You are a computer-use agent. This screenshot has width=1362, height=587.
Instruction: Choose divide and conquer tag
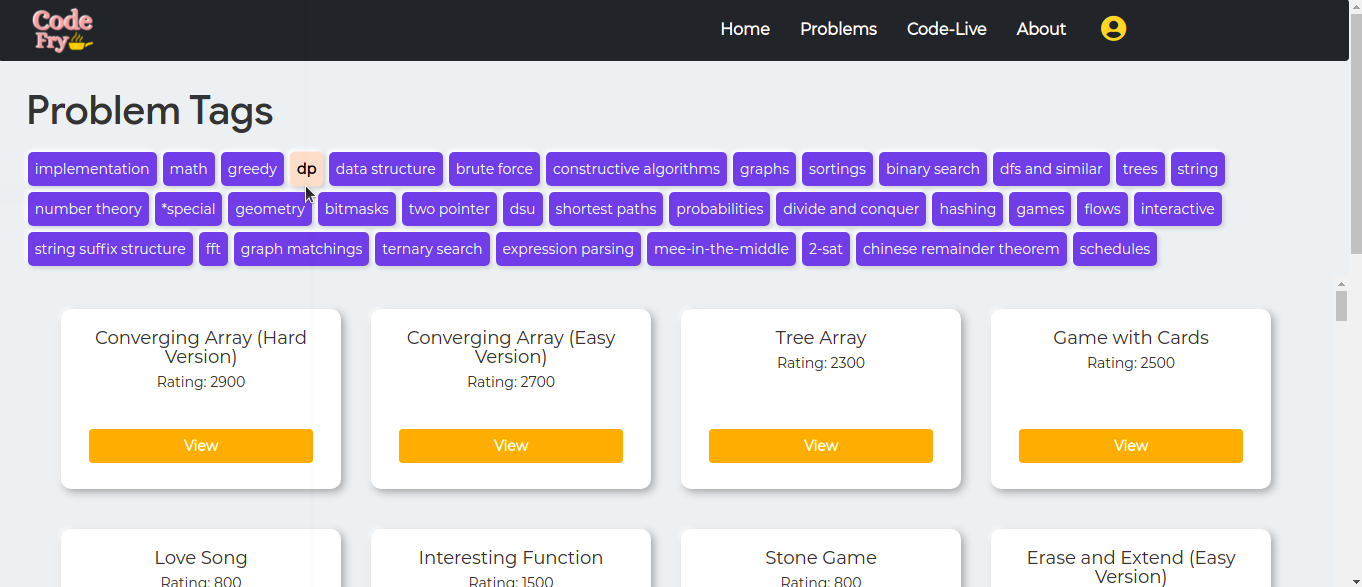[851, 209]
